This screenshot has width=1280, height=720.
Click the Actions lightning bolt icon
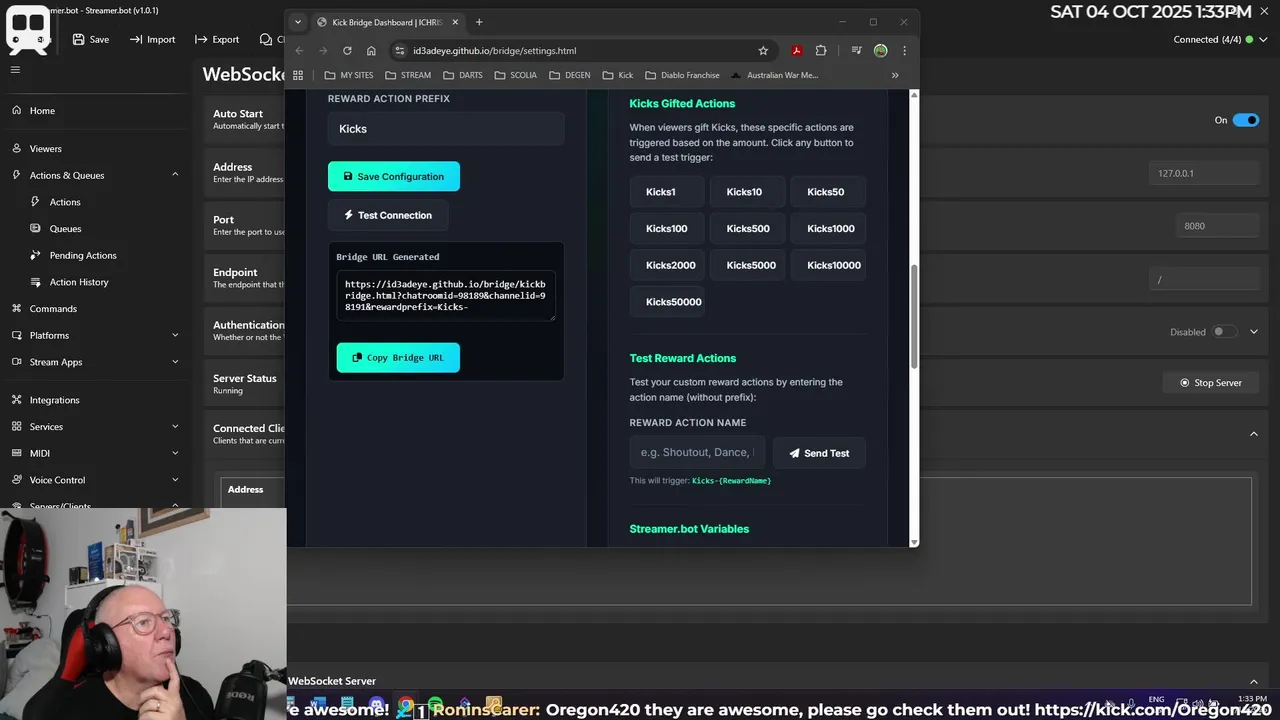[36, 202]
